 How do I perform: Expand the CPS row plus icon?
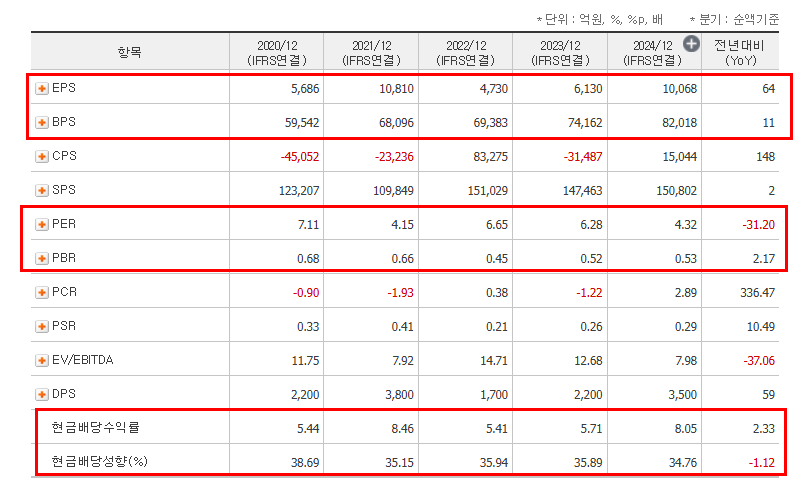(x=42, y=156)
